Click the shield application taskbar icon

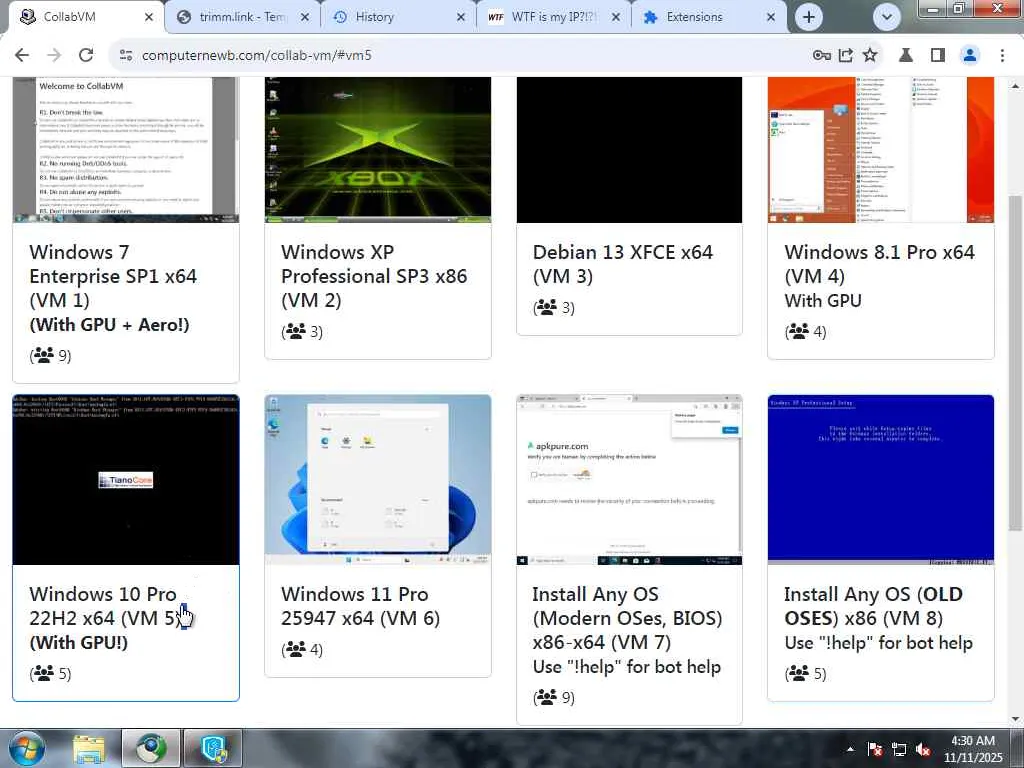(x=214, y=748)
